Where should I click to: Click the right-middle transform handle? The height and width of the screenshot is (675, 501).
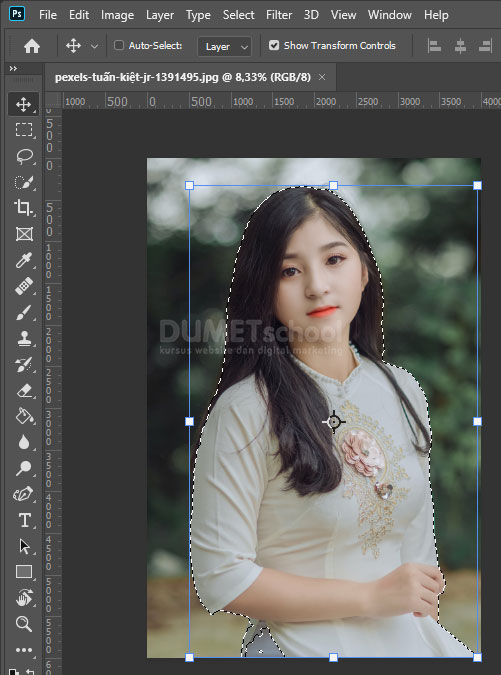click(x=477, y=421)
